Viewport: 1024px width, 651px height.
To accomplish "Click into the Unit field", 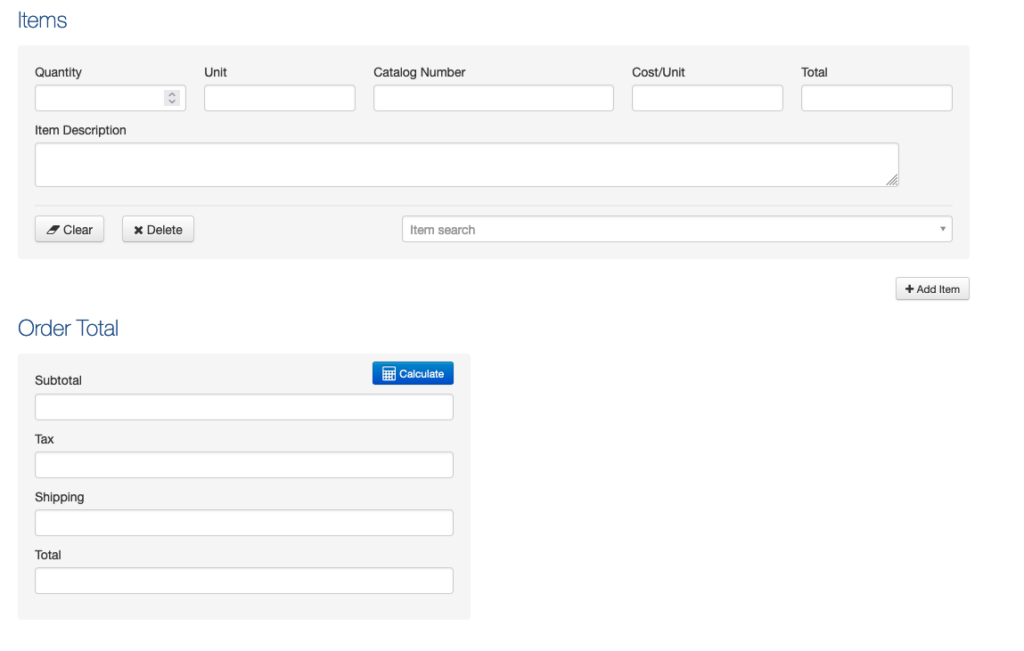I will click(x=279, y=98).
